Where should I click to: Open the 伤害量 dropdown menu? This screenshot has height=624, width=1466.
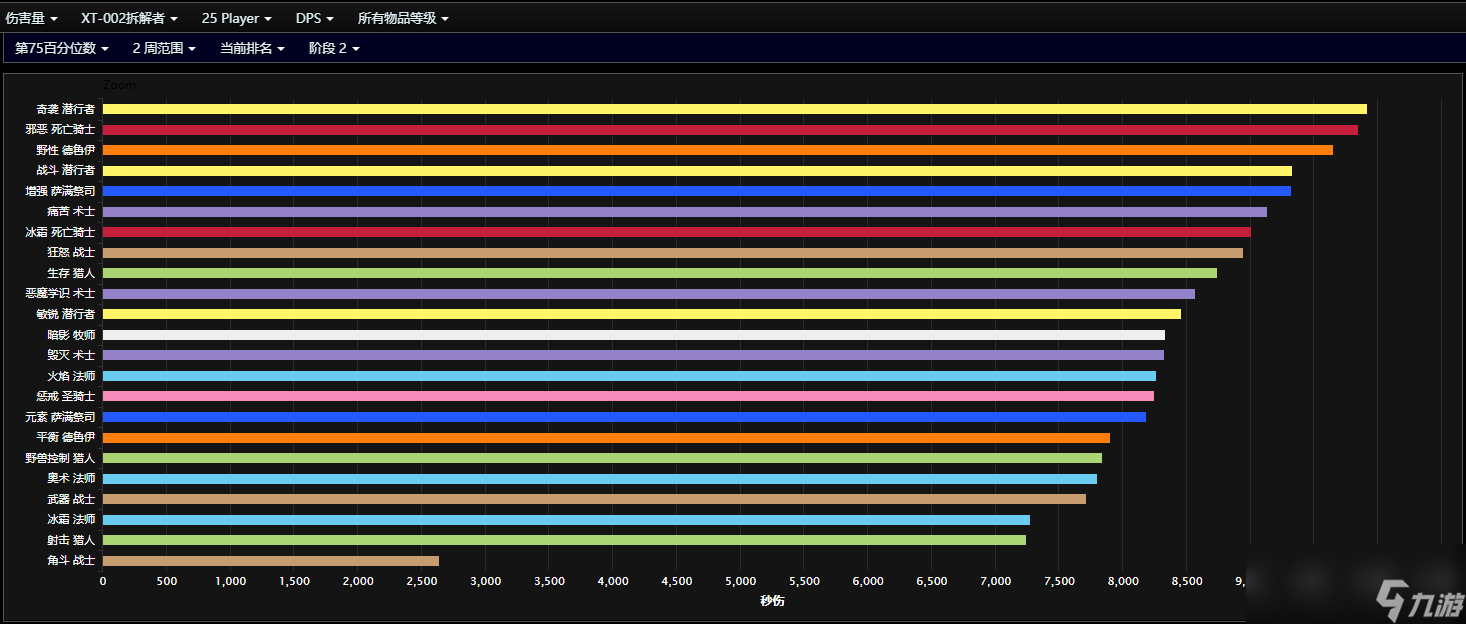click(x=31, y=18)
